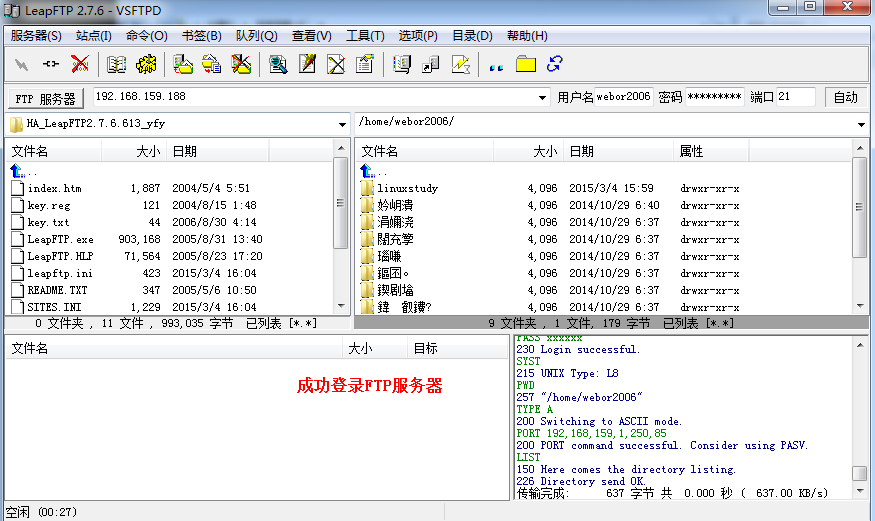Click the disconnect red X icon
875x521 pixels.
click(80, 64)
